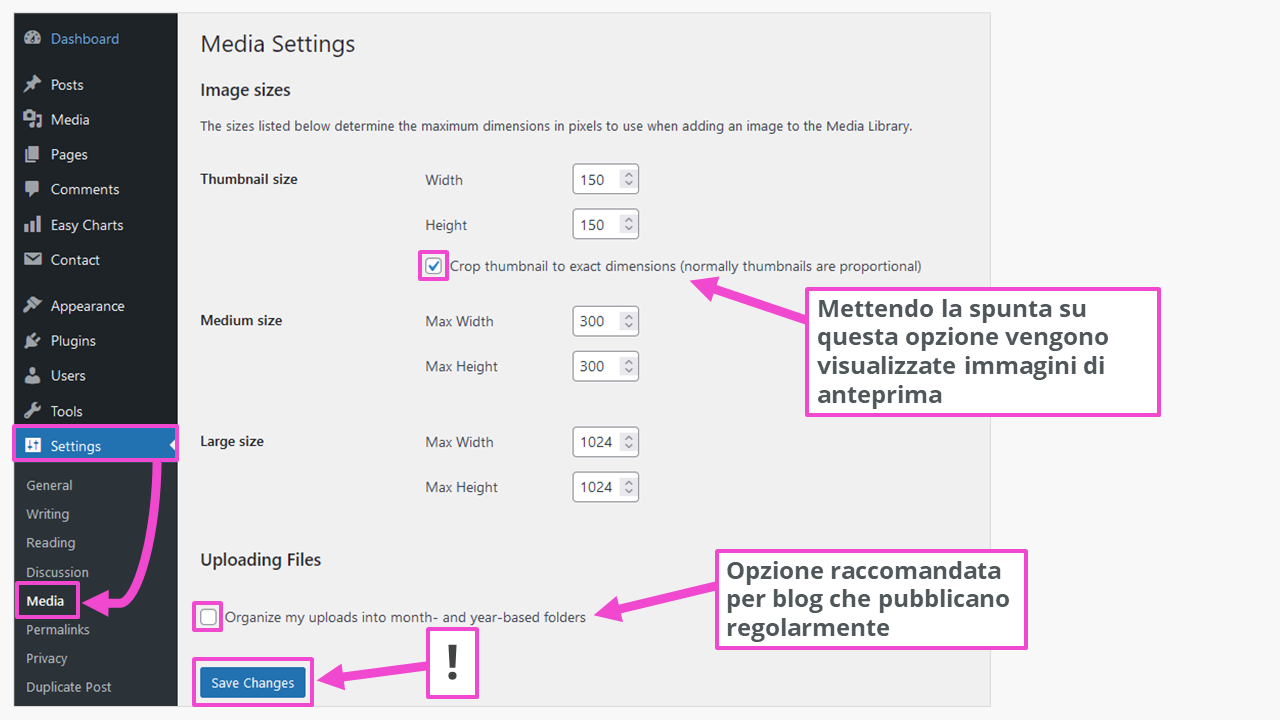The width and height of the screenshot is (1280, 720).
Task: Open the Comments speech bubble icon
Action: coord(32,189)
